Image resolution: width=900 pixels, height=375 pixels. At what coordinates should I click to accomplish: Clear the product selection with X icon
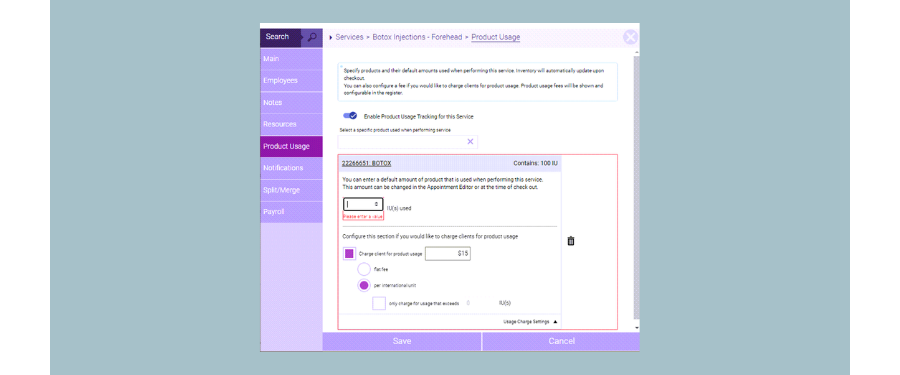click(x=470, y=141)
